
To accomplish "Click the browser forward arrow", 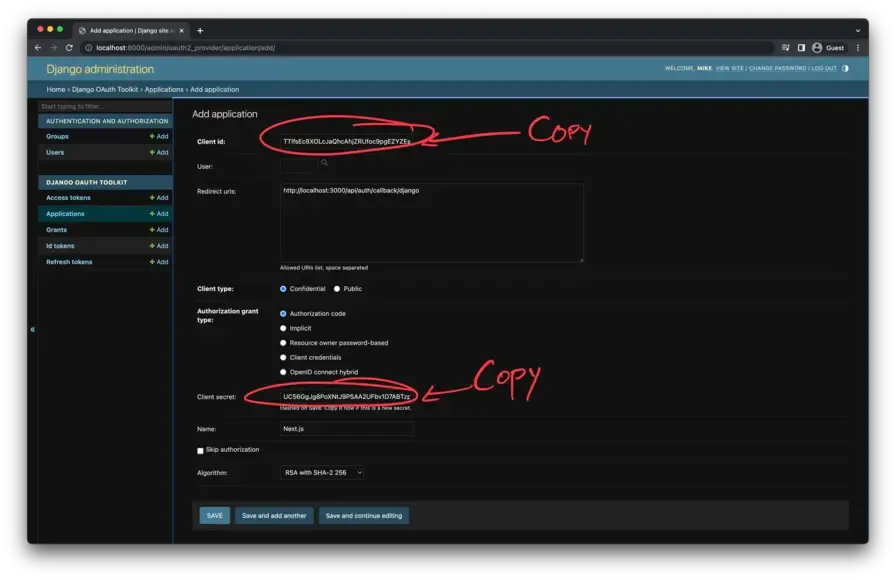I will tap(53, 48).
